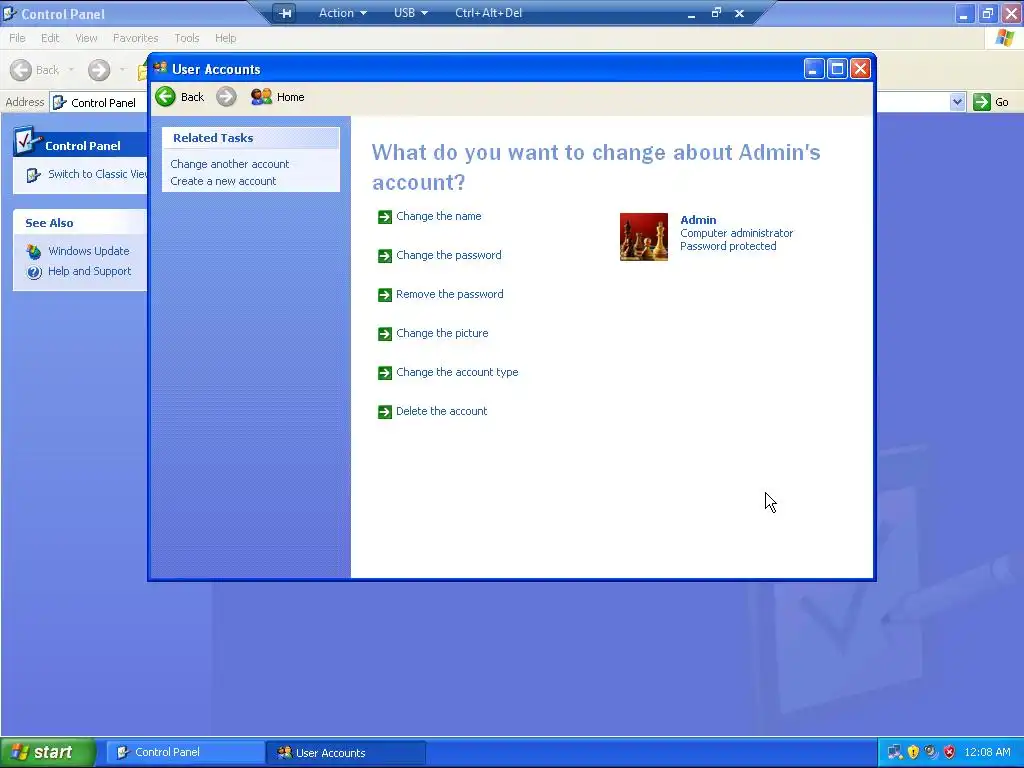Open Tools menu in Control Panel window
This screenshot has height=768, width=1024.
pos(186,38)
